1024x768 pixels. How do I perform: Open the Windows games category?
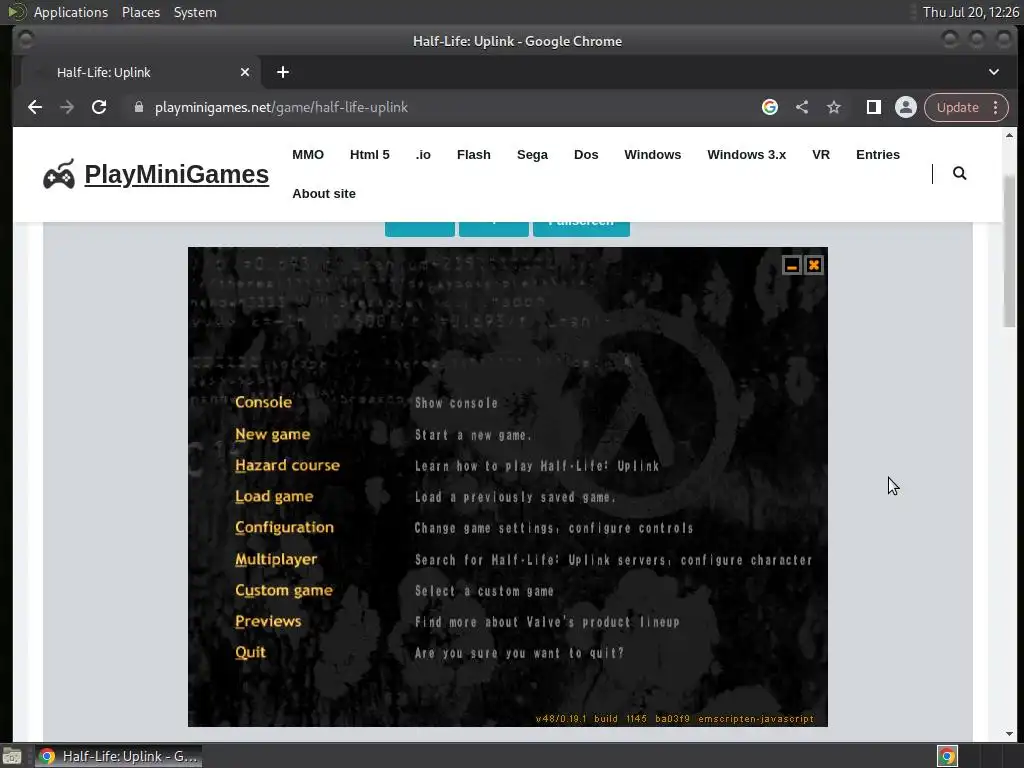point(652,155)
